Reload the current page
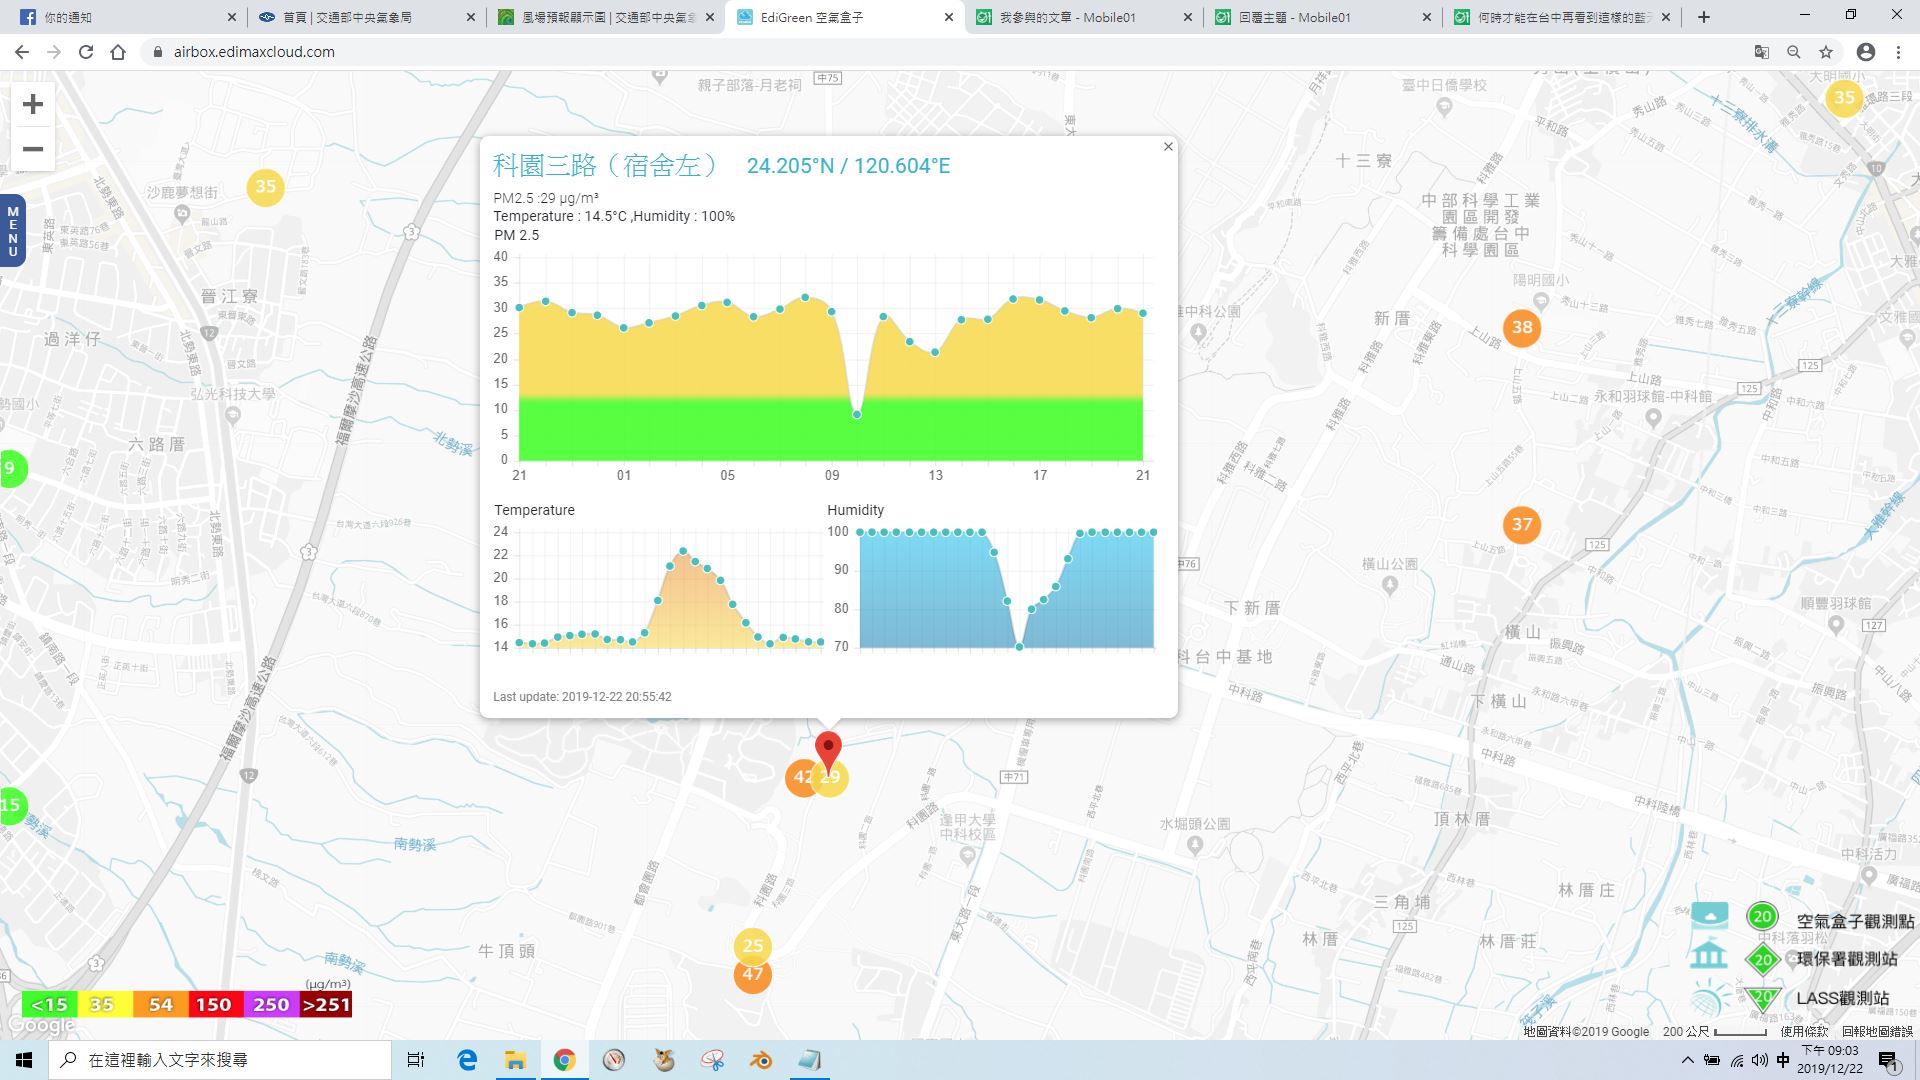The width and height of the screenshot is (1920, 1080). coord(86,52)
